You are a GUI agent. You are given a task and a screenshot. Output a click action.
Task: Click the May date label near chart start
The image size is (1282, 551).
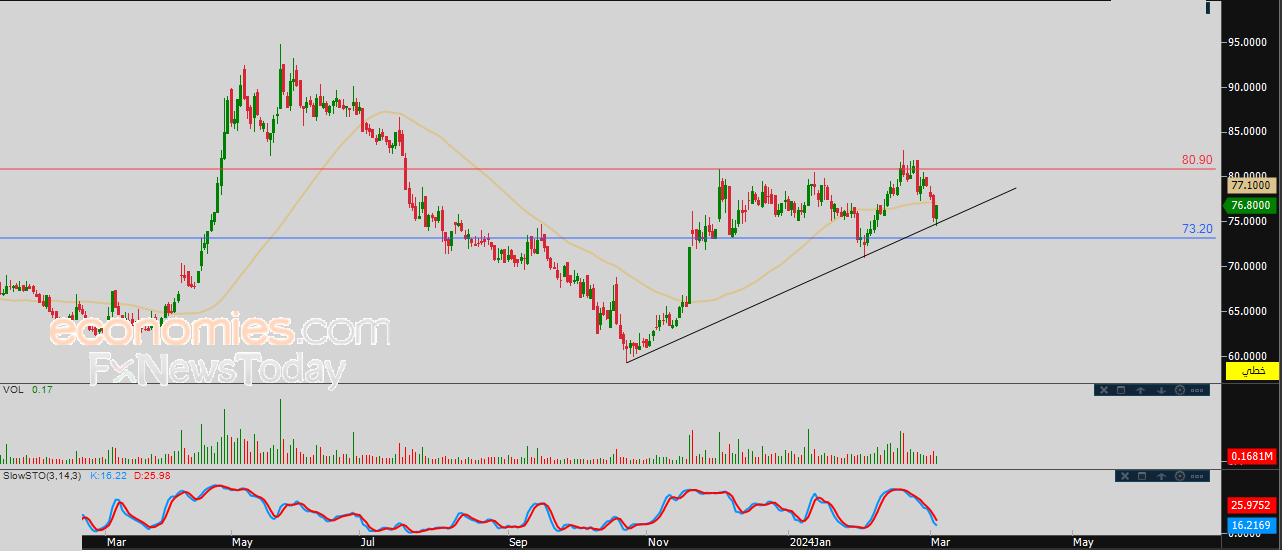[x=243, y=542]
